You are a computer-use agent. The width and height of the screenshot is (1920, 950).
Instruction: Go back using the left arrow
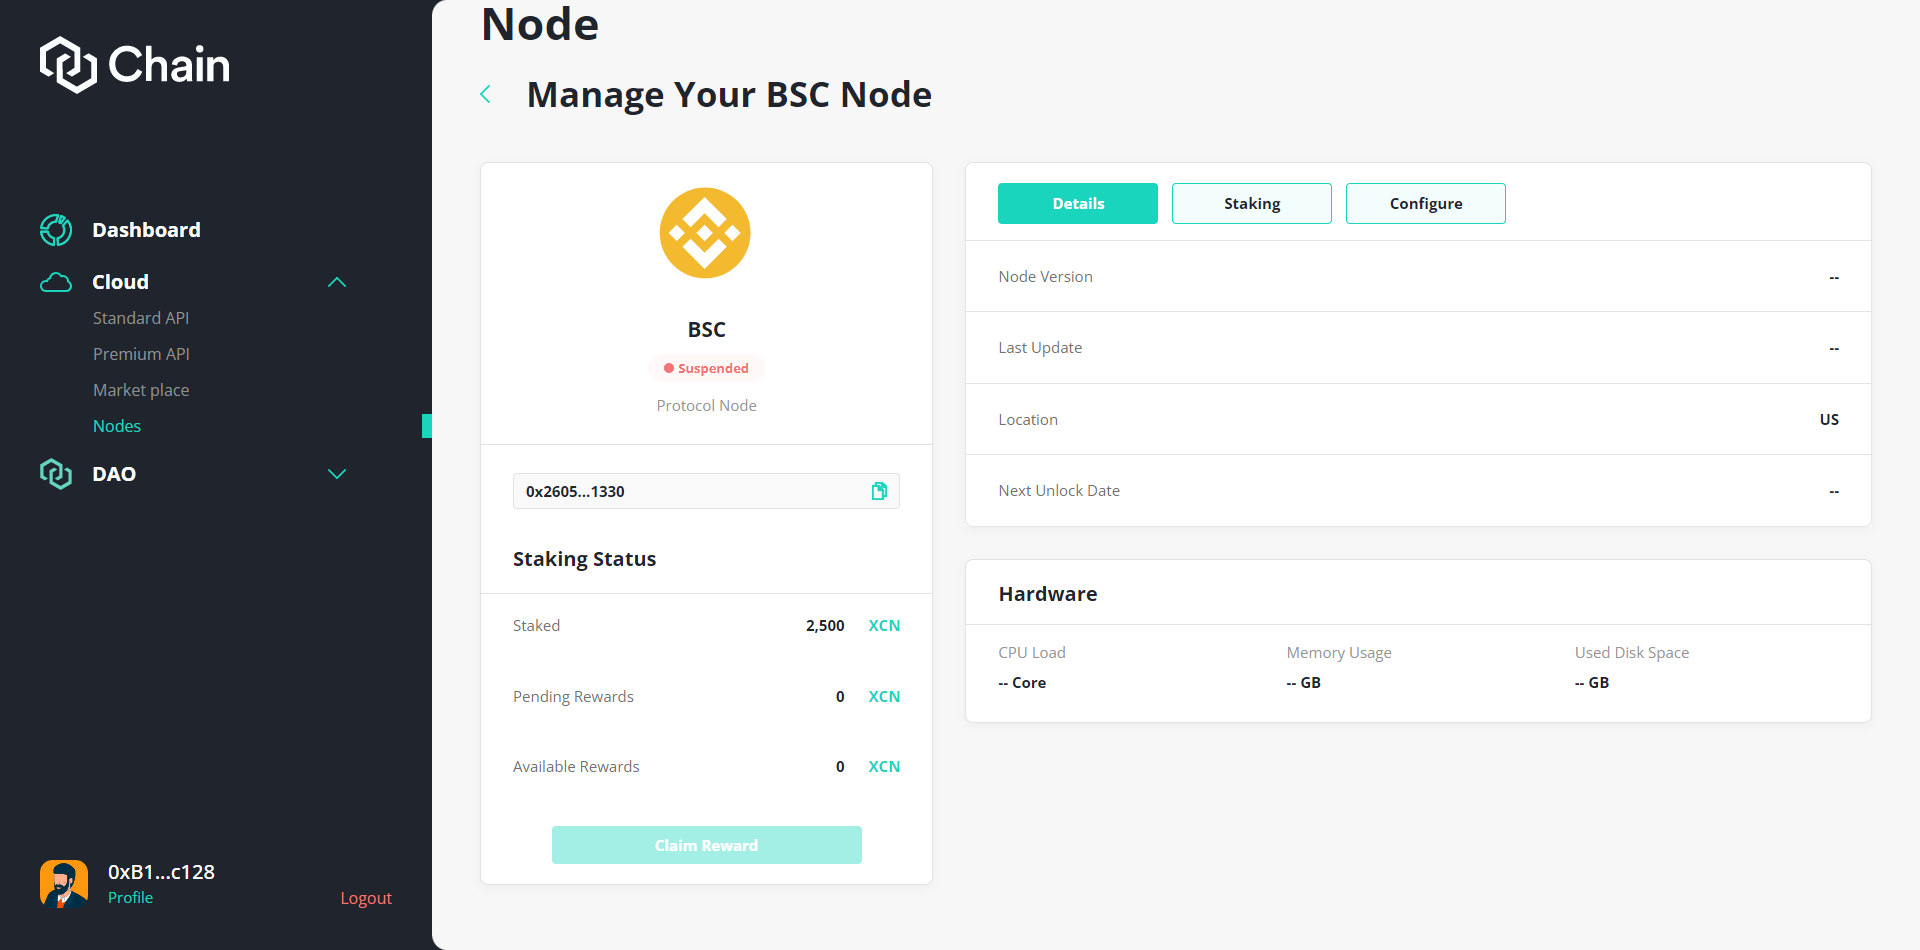(x=486, y=95)
